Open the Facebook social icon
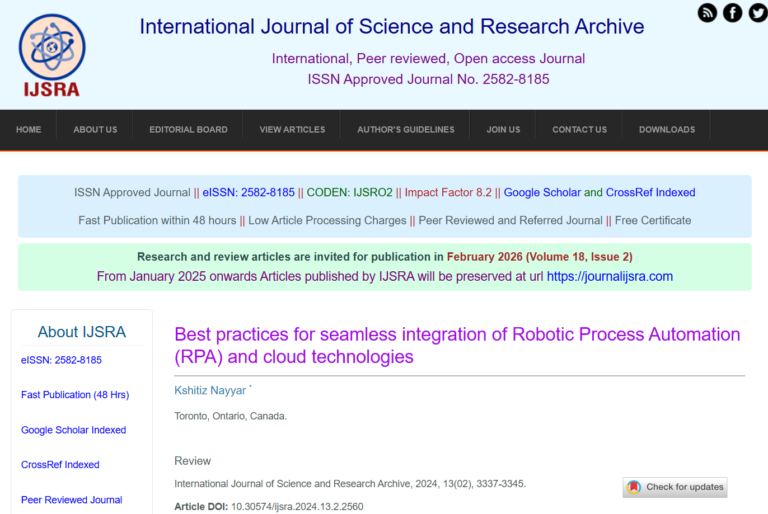768x514 pixels. [x=732, y=13]
